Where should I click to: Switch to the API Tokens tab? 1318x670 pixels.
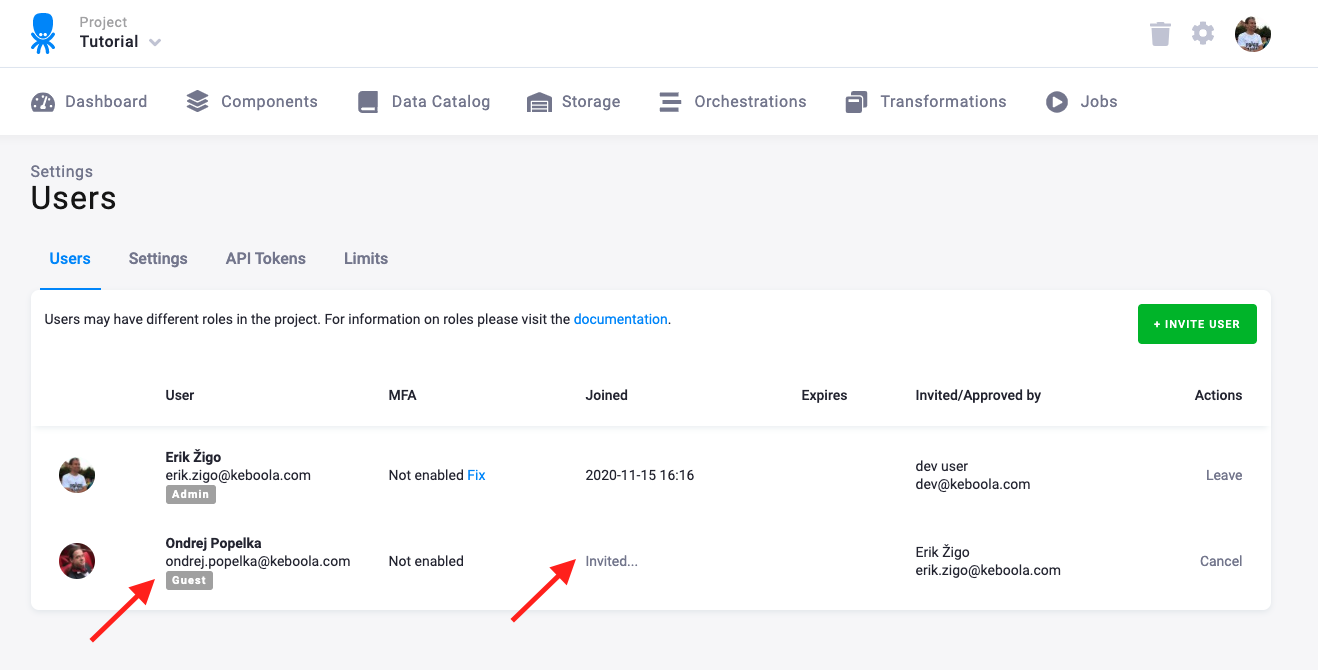[x=266, y=259]
